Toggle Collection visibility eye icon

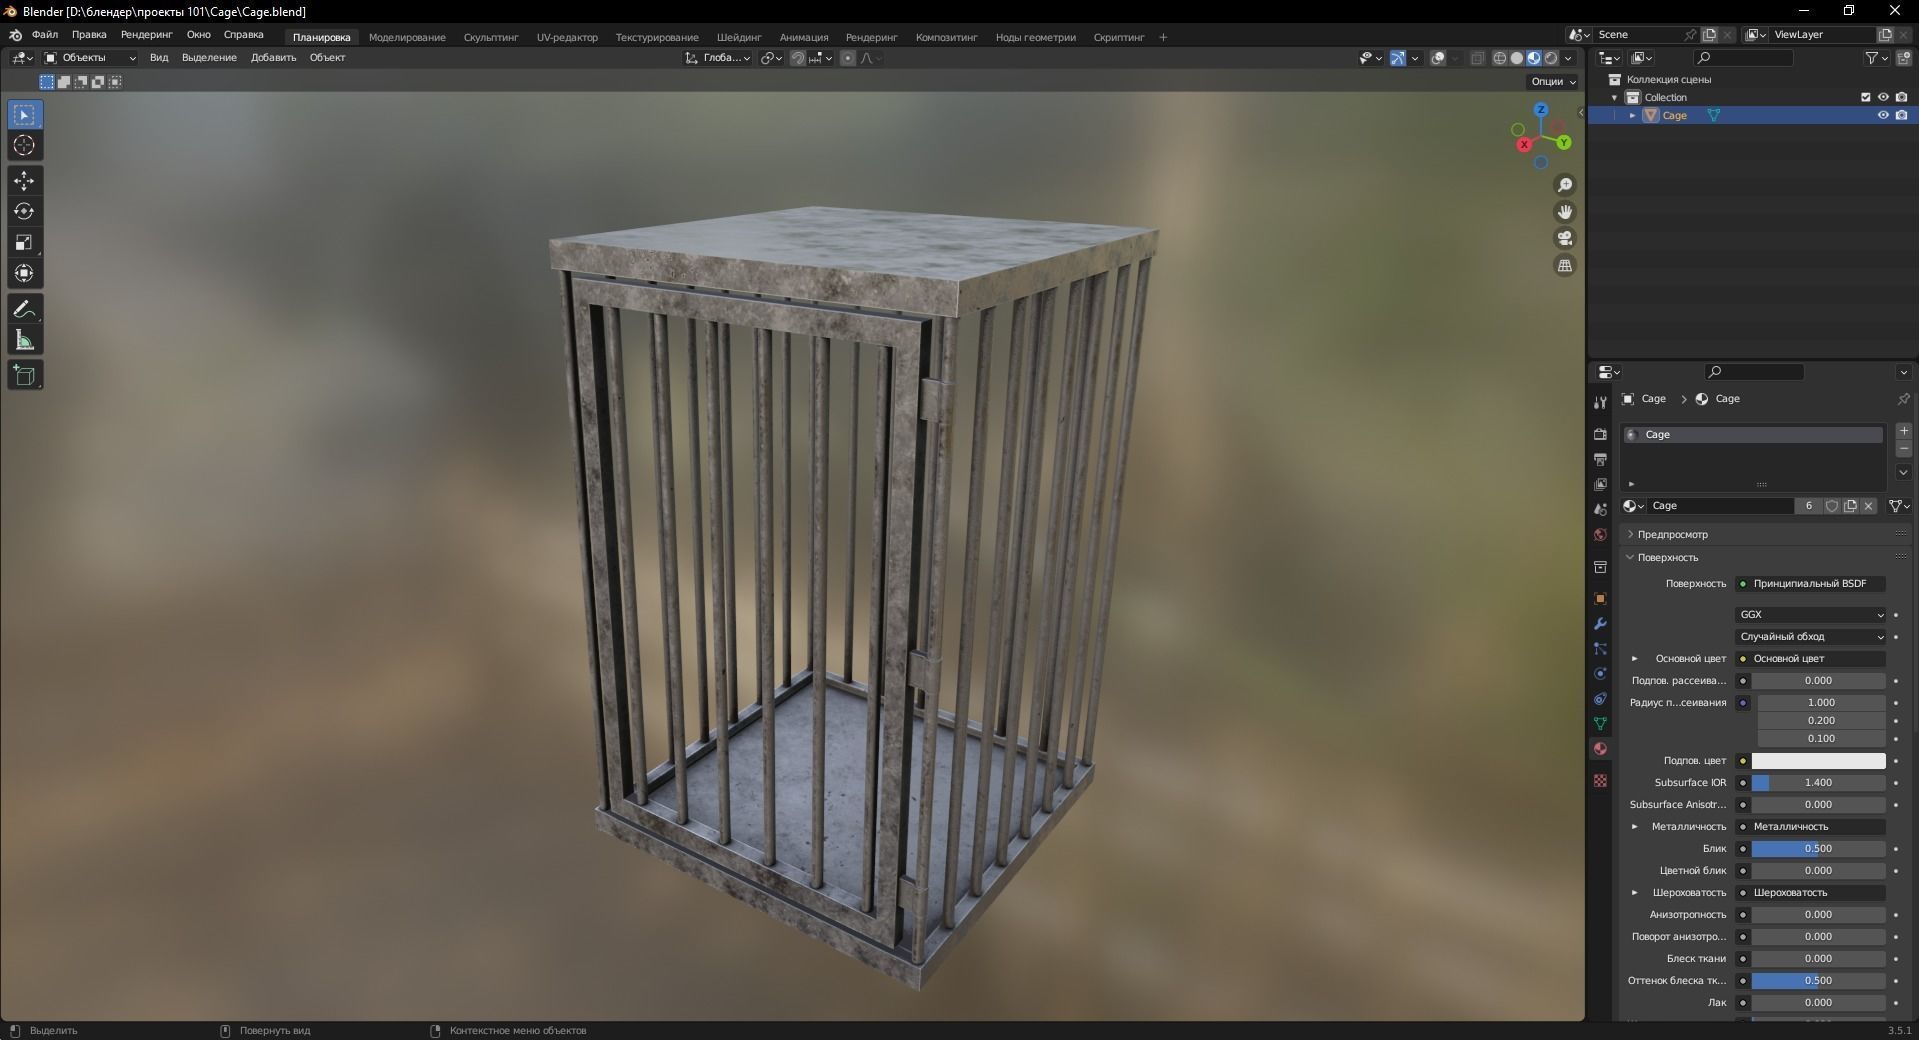(1883, 97)
